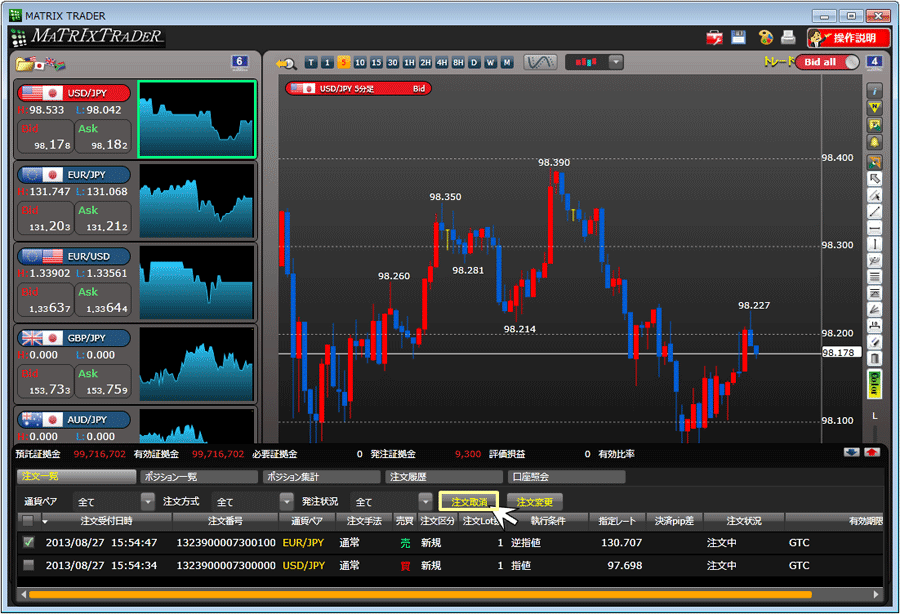Select the GBP/JPY currency pair header
Image resolution: width=900 pixels, height=614 pixels.
point(73,337)
